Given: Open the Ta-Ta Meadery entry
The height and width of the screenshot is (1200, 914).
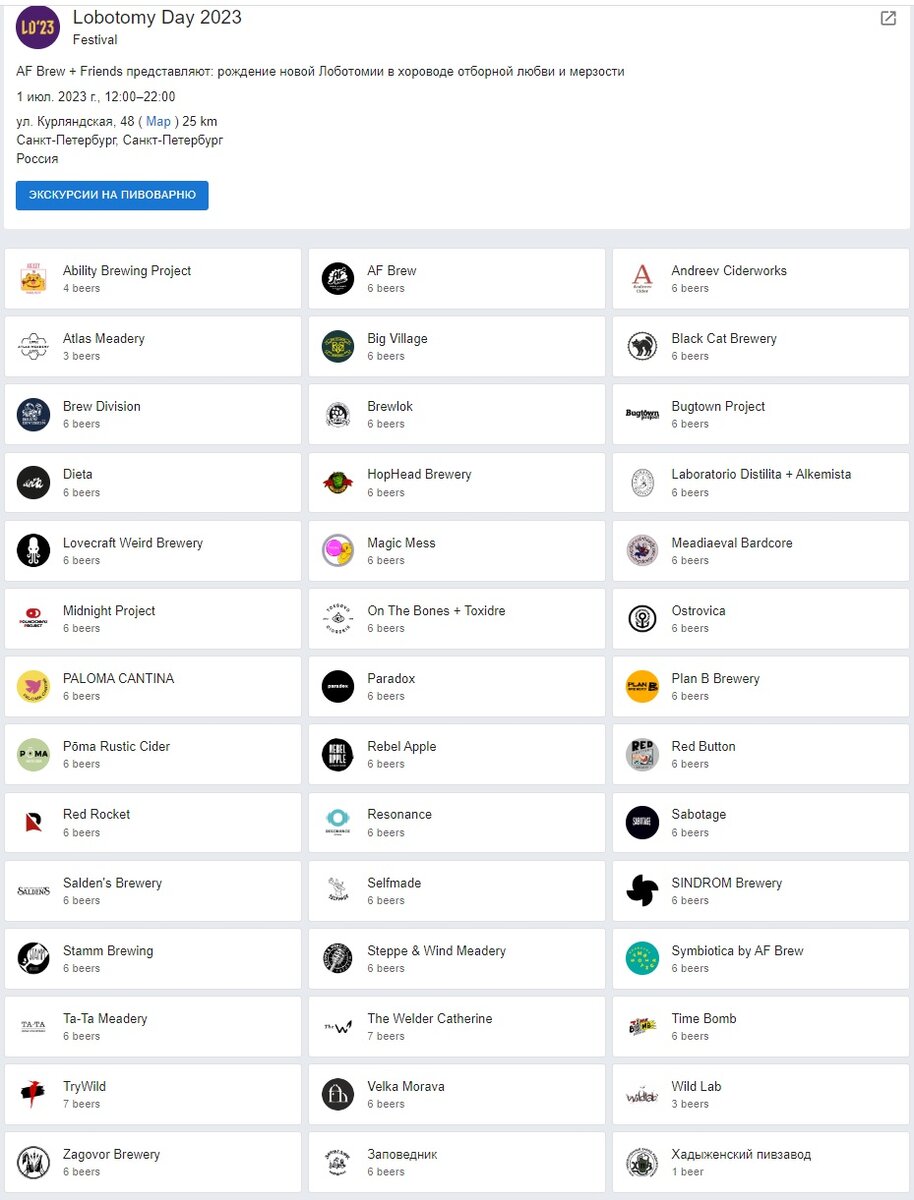Looking at the screenshot, I should 152,1027.
